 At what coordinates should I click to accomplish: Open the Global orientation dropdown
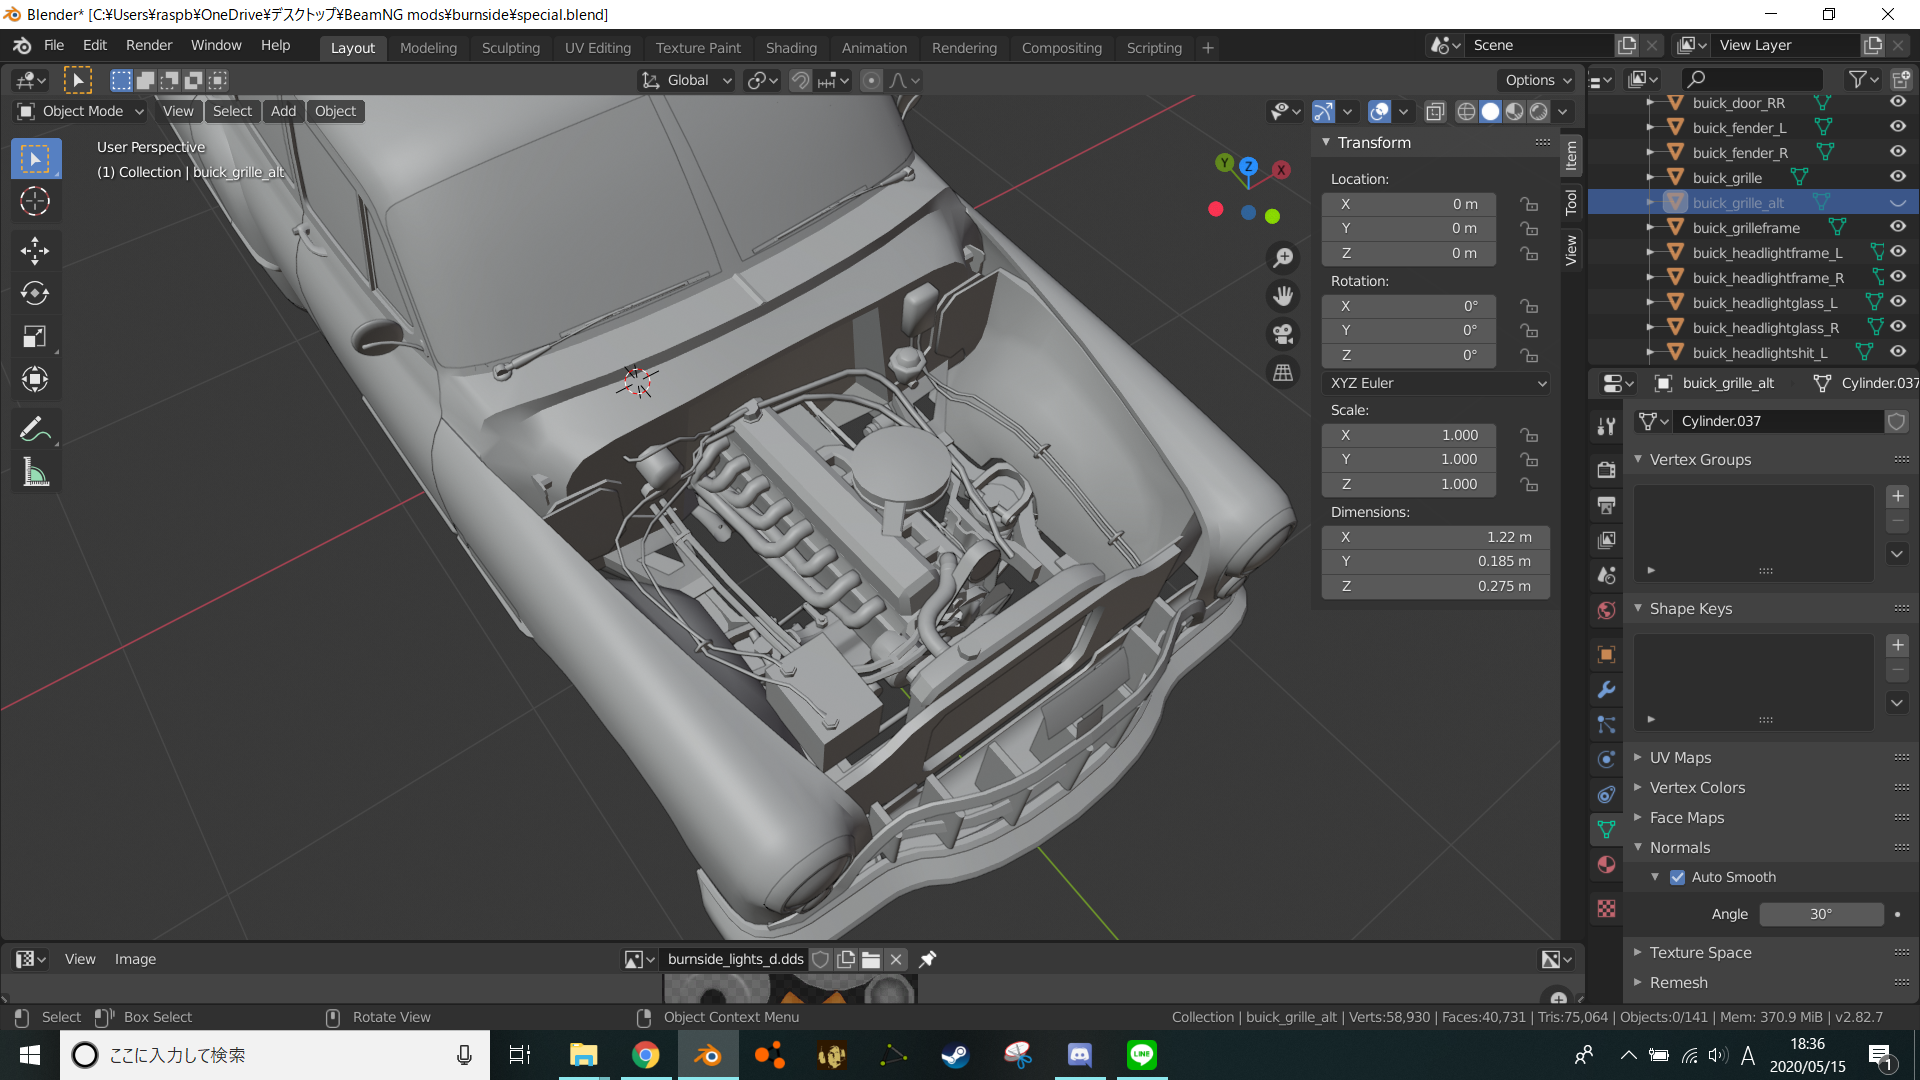[687, 80]
